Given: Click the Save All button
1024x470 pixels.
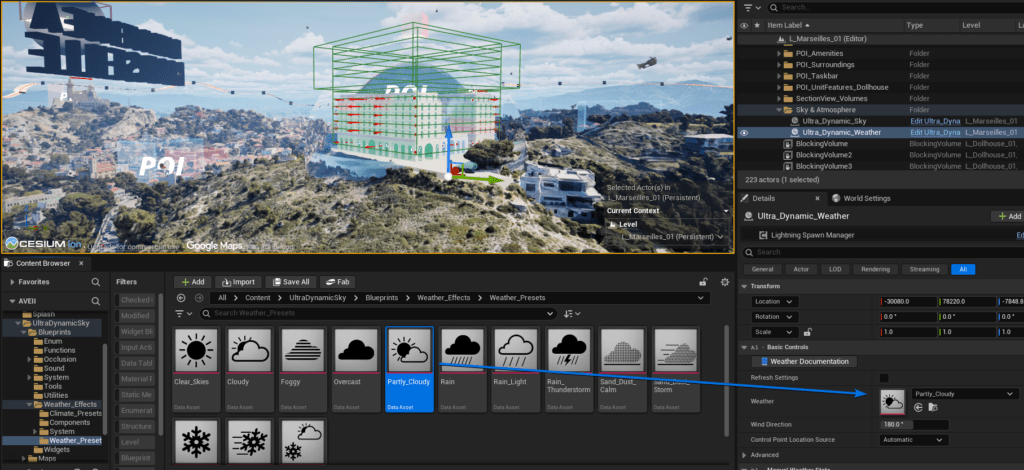Looking at the screenshot, I should [x=292, y=282].
